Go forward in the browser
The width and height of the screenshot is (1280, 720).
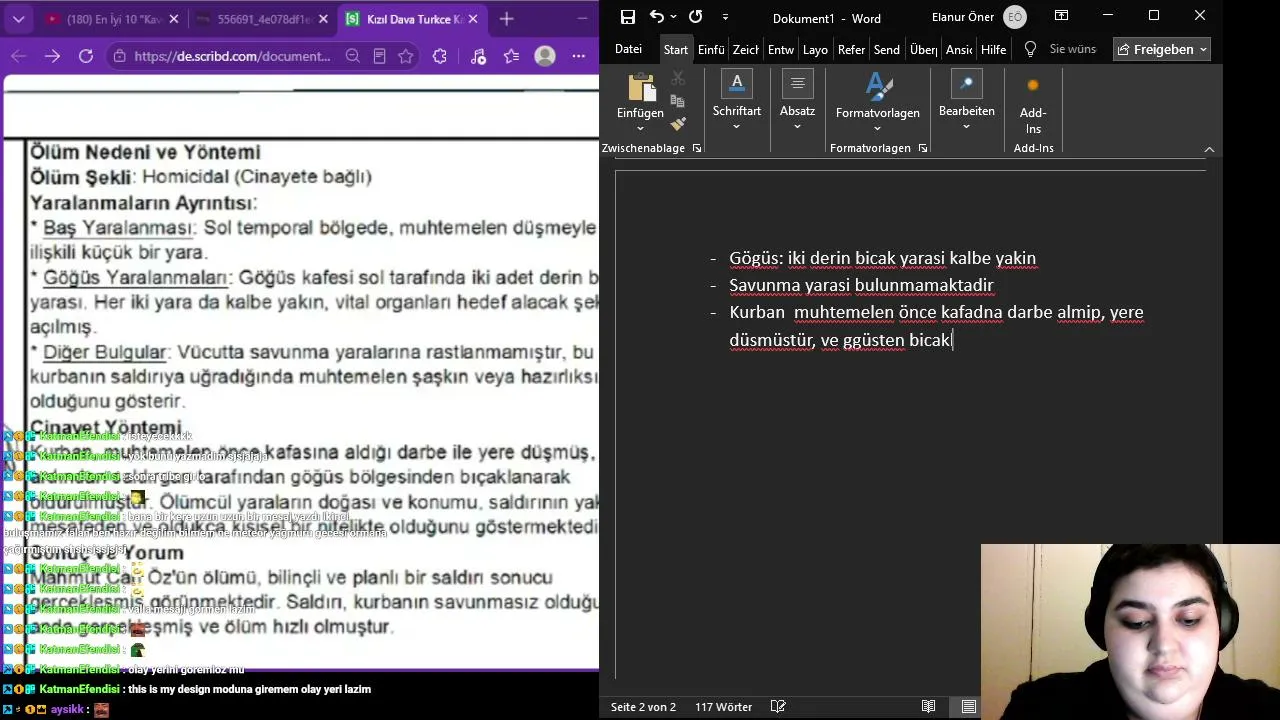[x=52, y=56]
